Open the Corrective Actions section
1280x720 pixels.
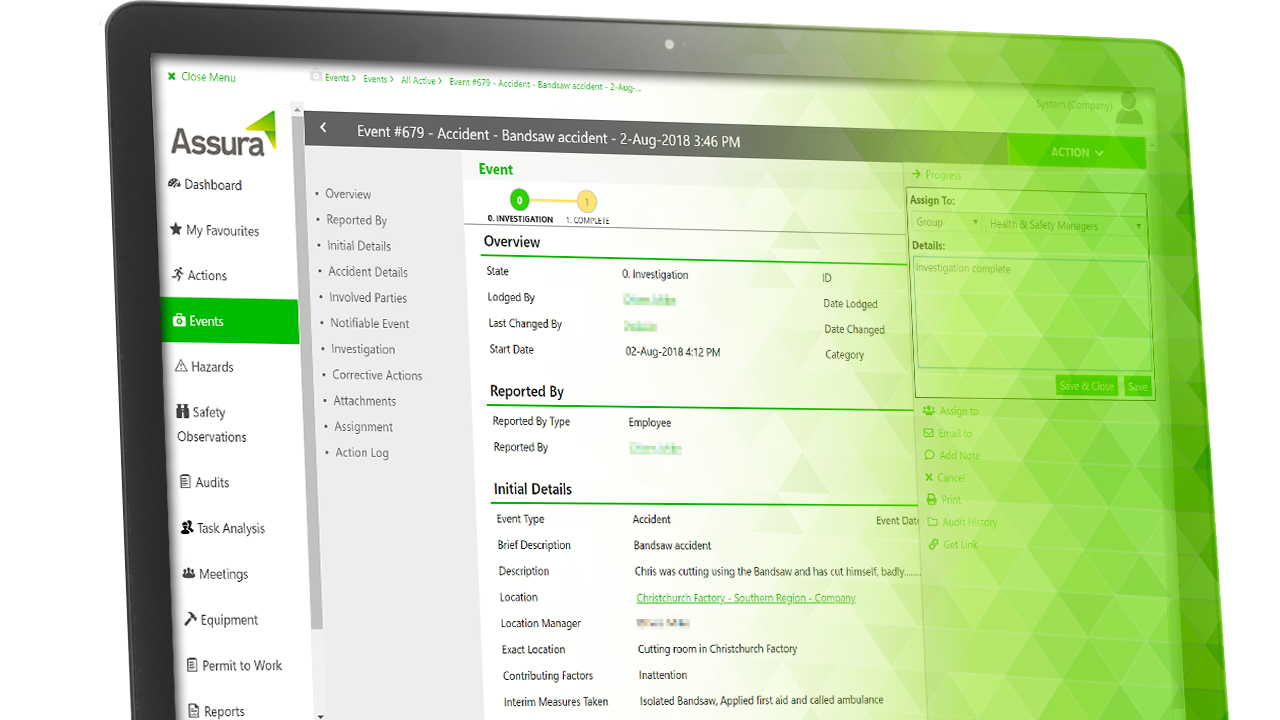(377, 376)
